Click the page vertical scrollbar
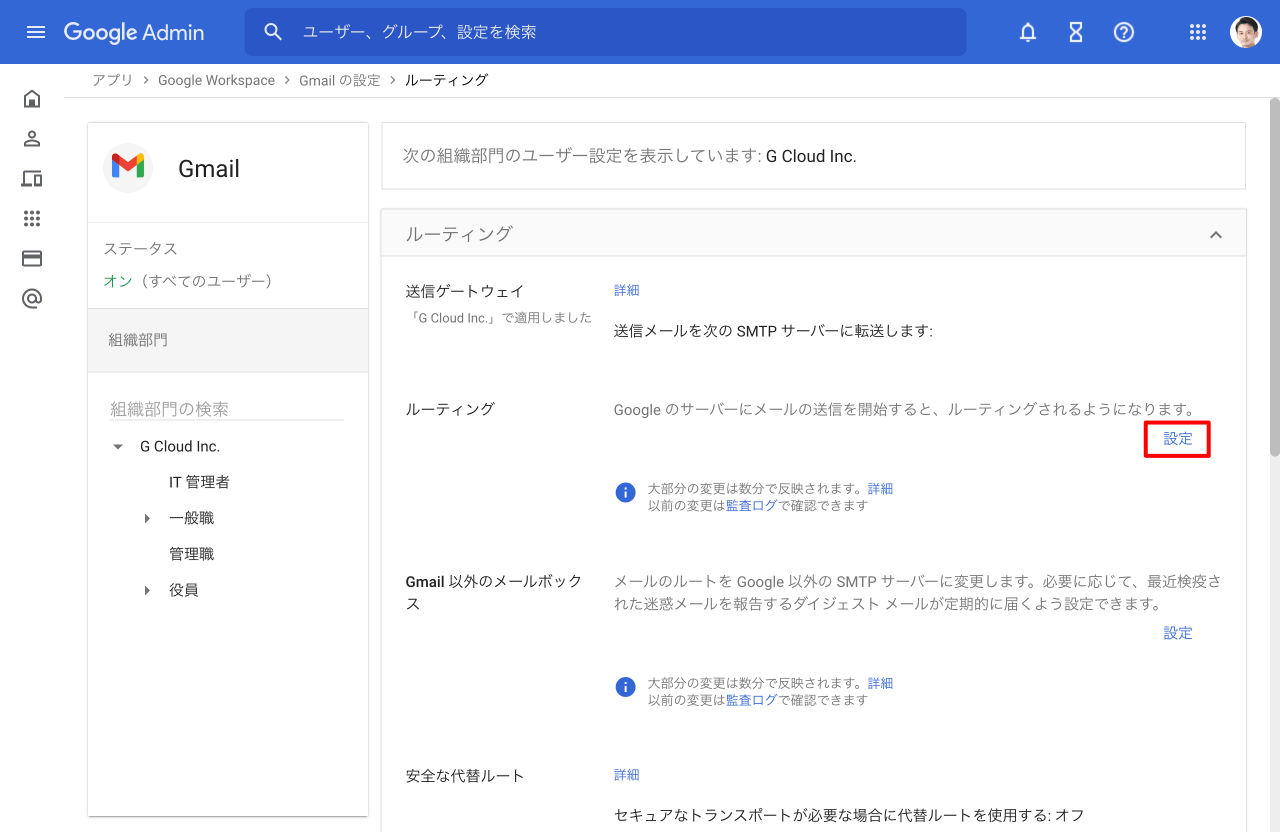The height and width of the screenshot is (832, 1280). pyautogui.click(x=1274, y=277)
